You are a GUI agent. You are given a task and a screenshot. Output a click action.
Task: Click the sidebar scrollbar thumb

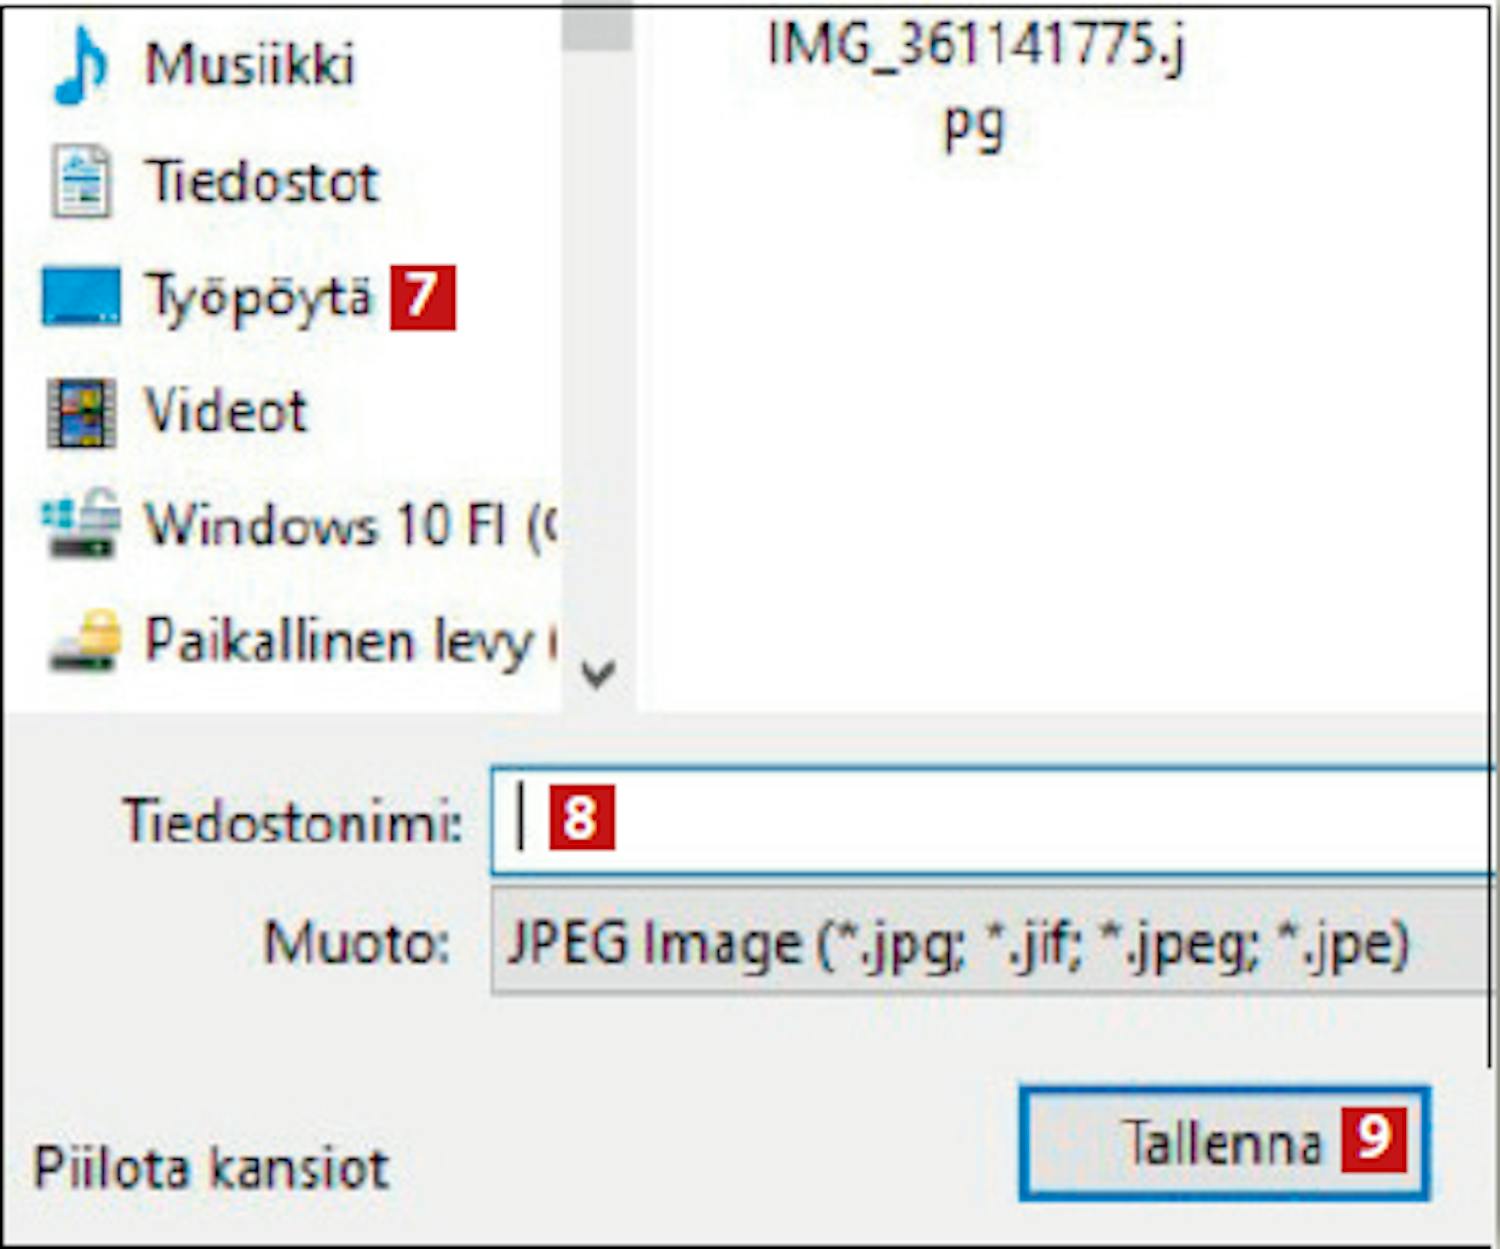pyautogui.click(x=597, y=25)
